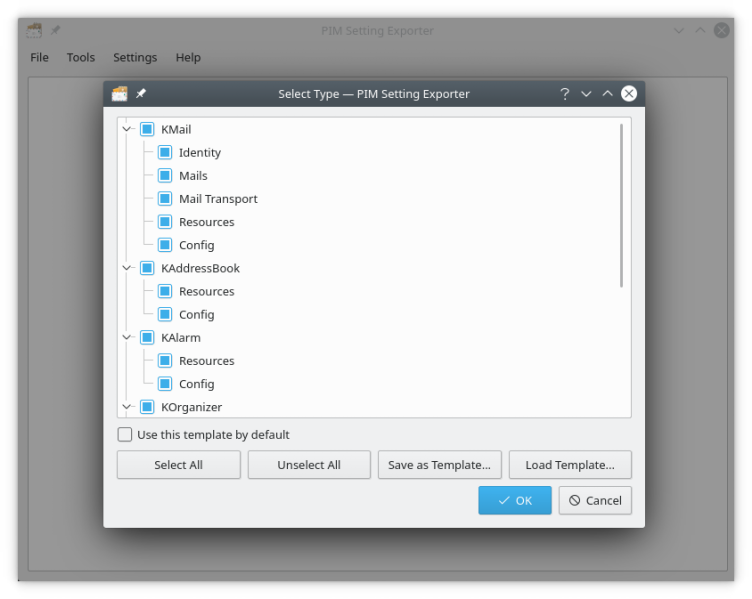Close the Select Type dialog
Image resolution: width=752 pixels, height=599 pixels.
[x=629, y=94]
